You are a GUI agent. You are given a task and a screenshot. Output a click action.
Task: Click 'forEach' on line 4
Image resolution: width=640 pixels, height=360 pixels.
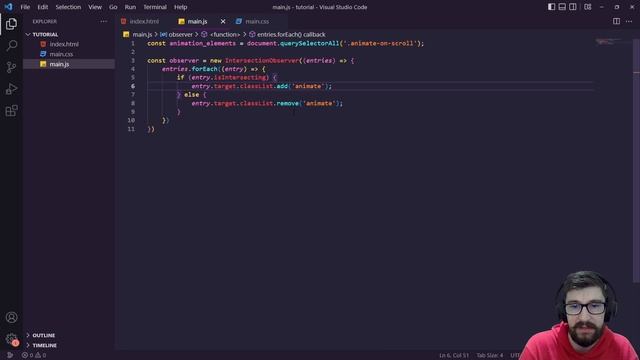[x=204, y=69]
